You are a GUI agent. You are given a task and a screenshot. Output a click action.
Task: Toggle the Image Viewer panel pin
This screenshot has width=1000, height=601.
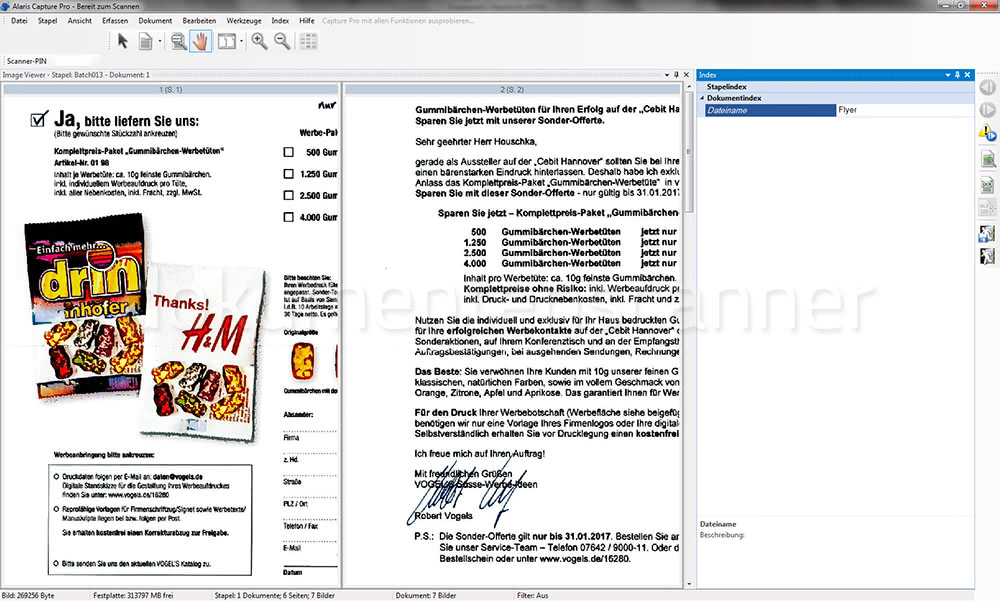pos(676,75)
